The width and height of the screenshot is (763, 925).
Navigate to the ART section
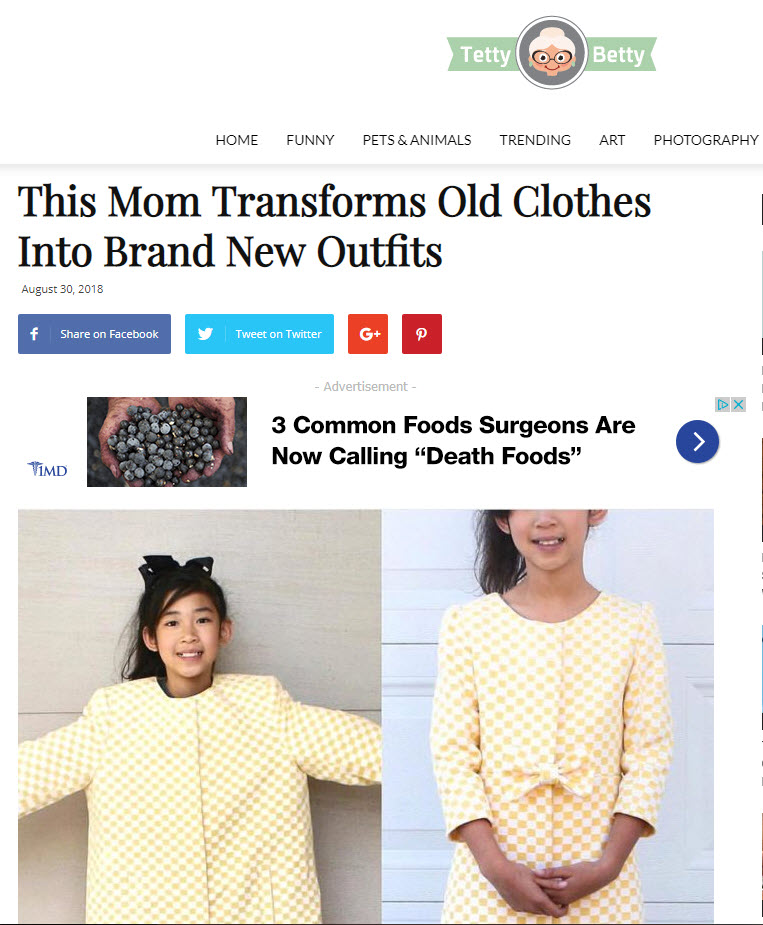click(612, 140)
